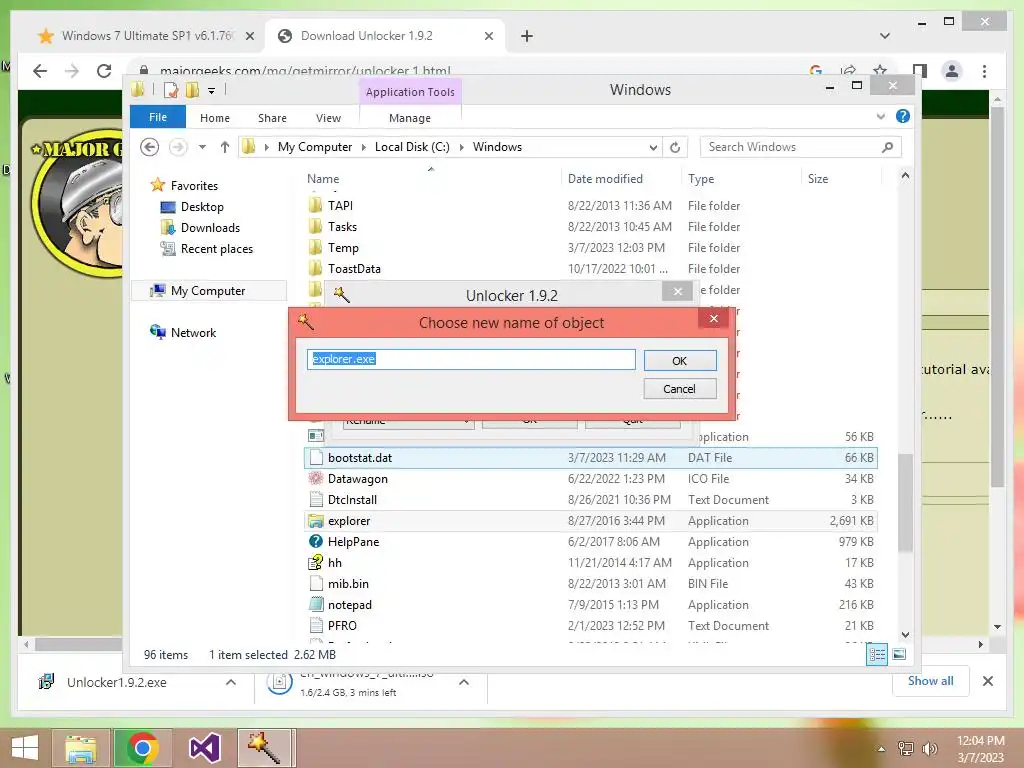Viewport: 1024px width, 768px height.
Task: Open Explorer help question mark icon
Action: coord(903,116)
